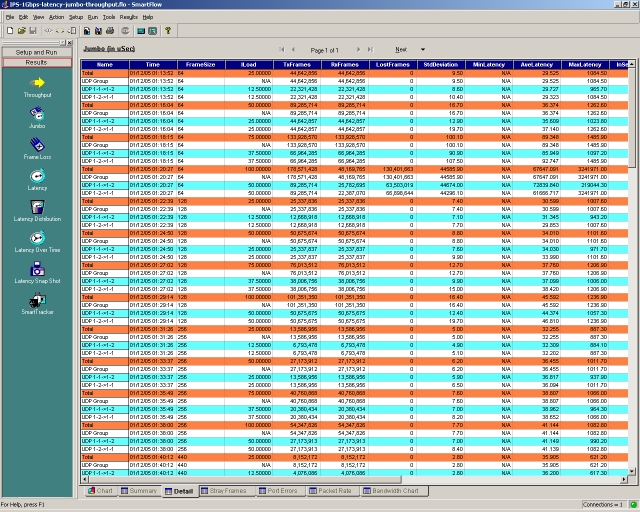Open the Tools menu
The image size is (640, 512).
(109, 17)
